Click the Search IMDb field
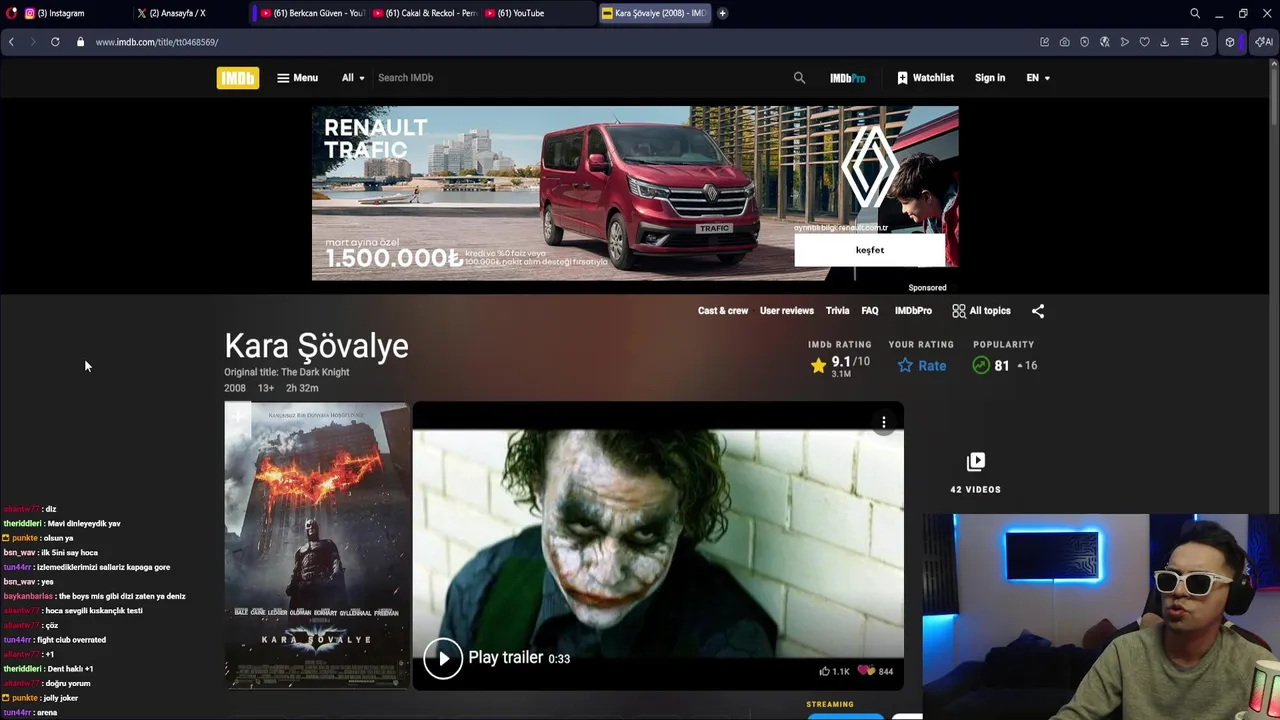This screenshot has height=720, width=1280. (580, 78)
